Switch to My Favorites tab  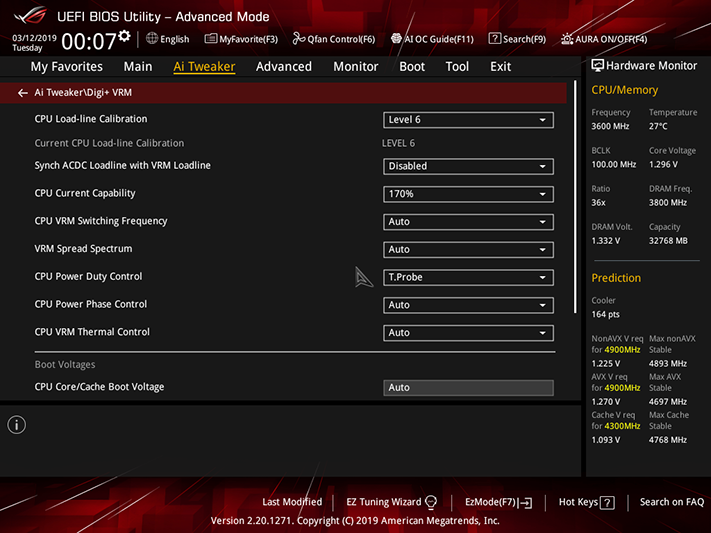tap(67, 67)
